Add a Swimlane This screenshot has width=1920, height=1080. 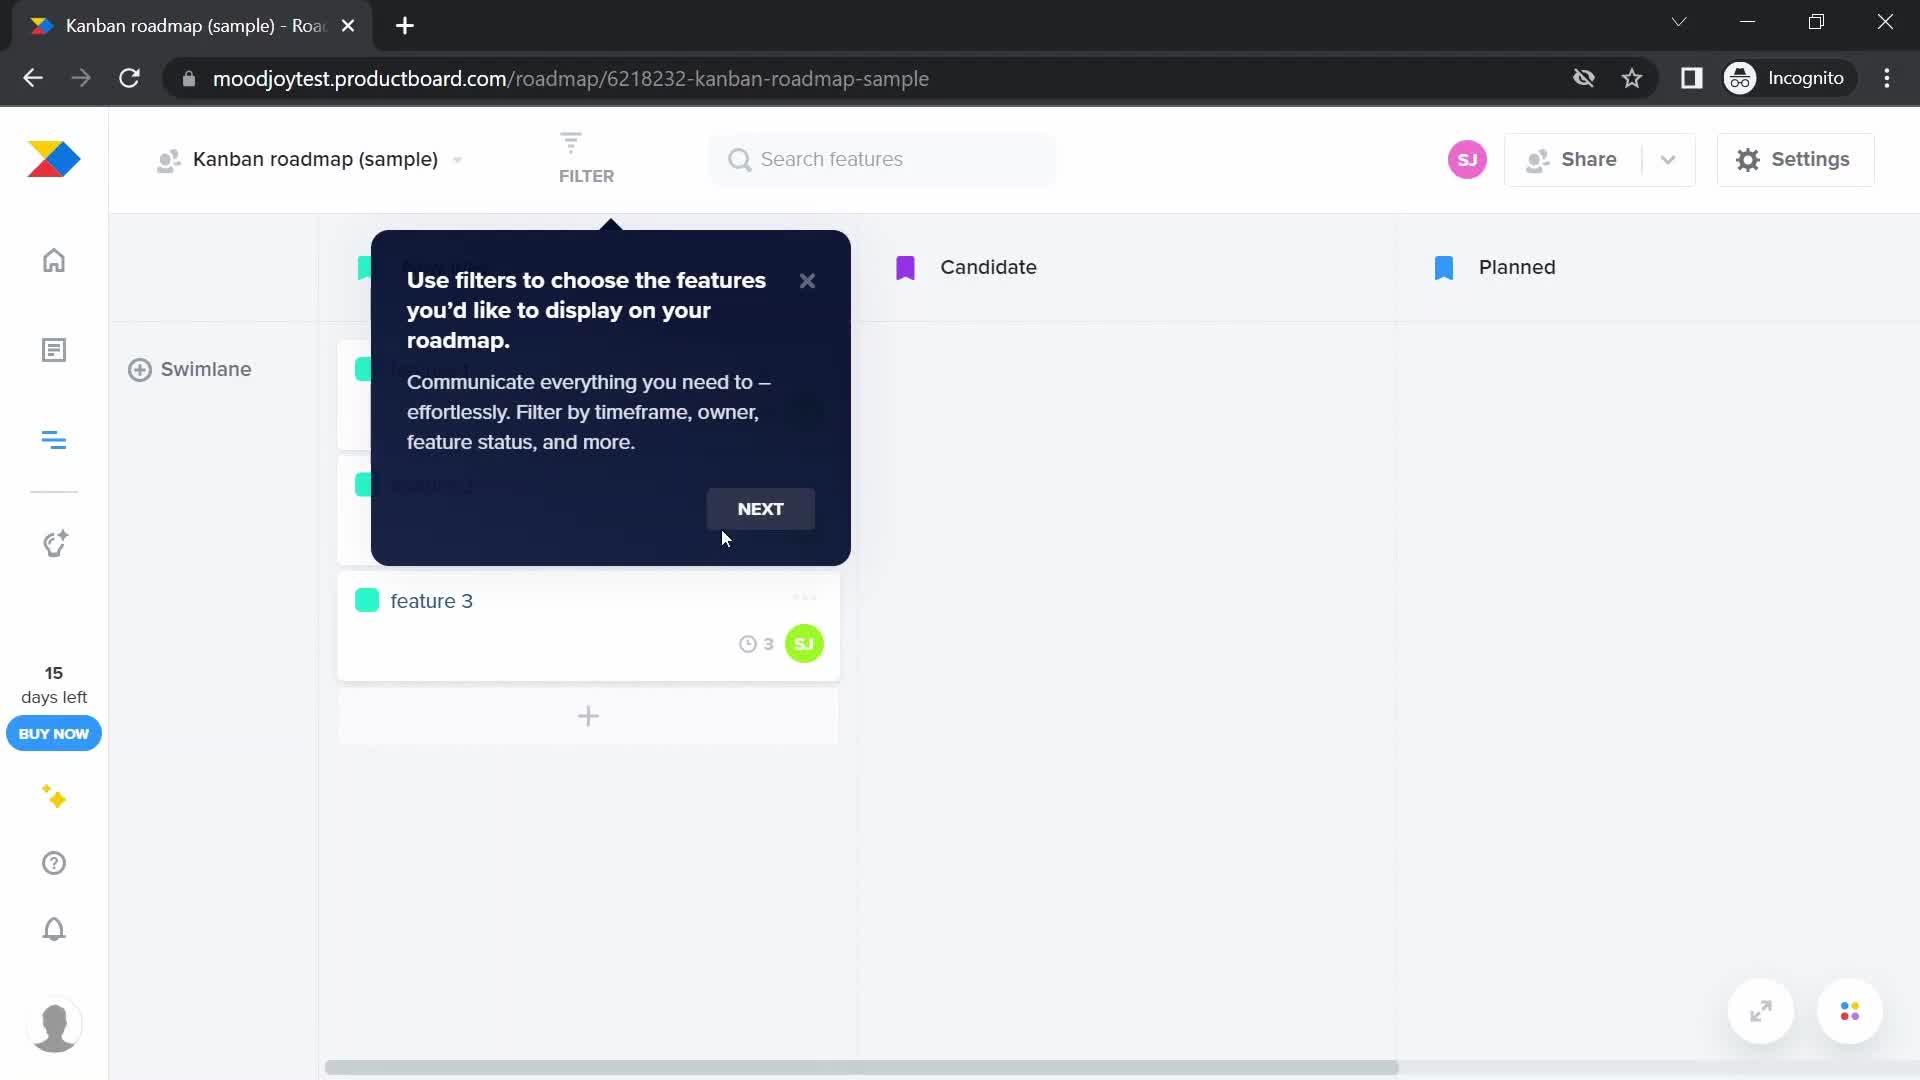(x=190, y=370)
